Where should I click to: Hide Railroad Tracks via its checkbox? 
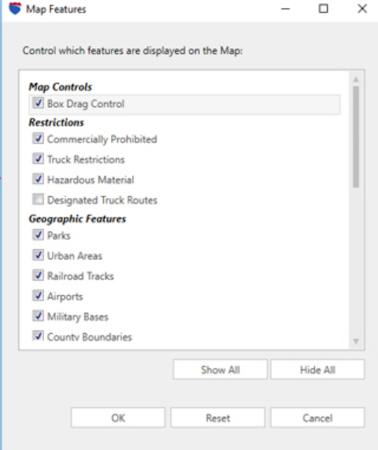point(38,275)
